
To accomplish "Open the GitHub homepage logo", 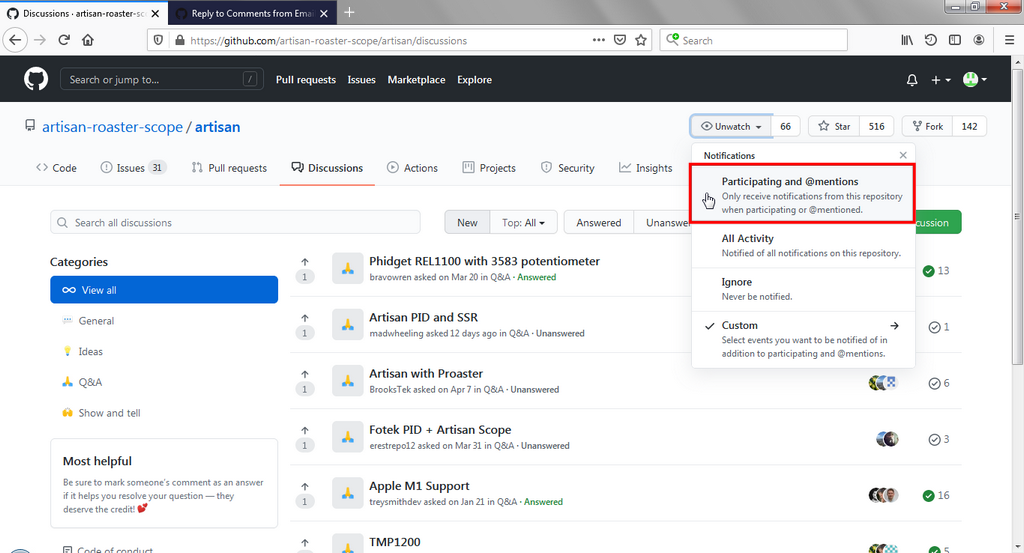I will pos(36,80).
